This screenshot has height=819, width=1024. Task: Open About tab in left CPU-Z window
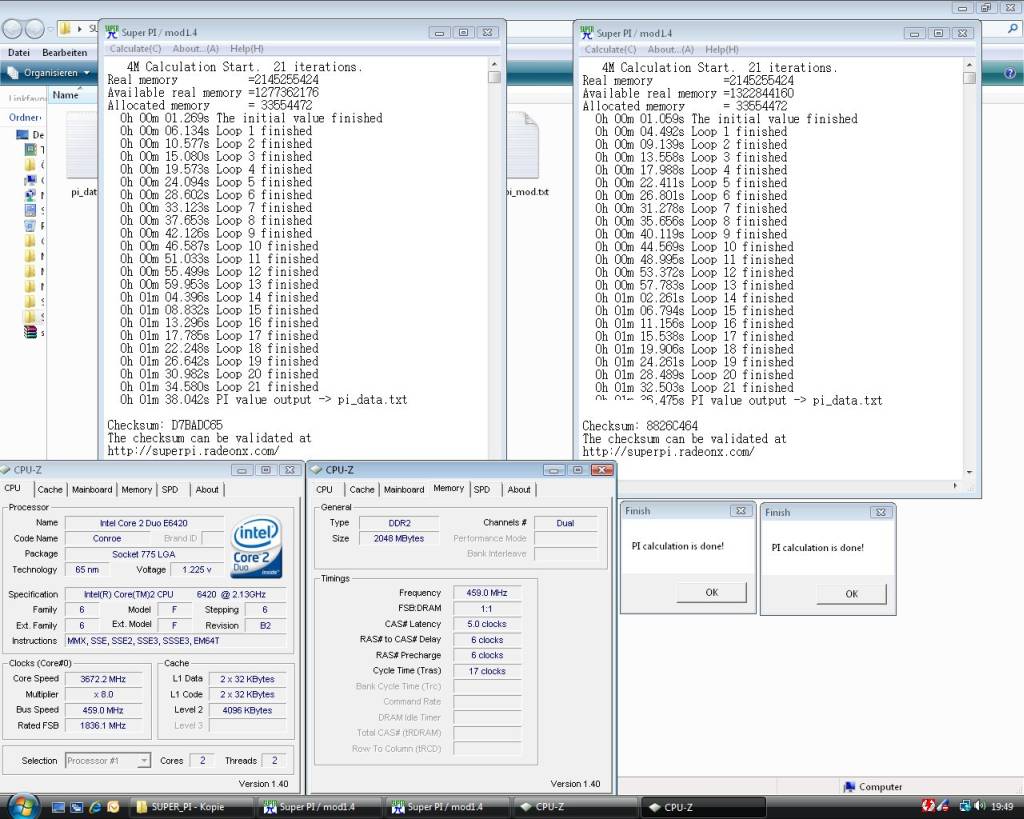[x=207, y=489]
